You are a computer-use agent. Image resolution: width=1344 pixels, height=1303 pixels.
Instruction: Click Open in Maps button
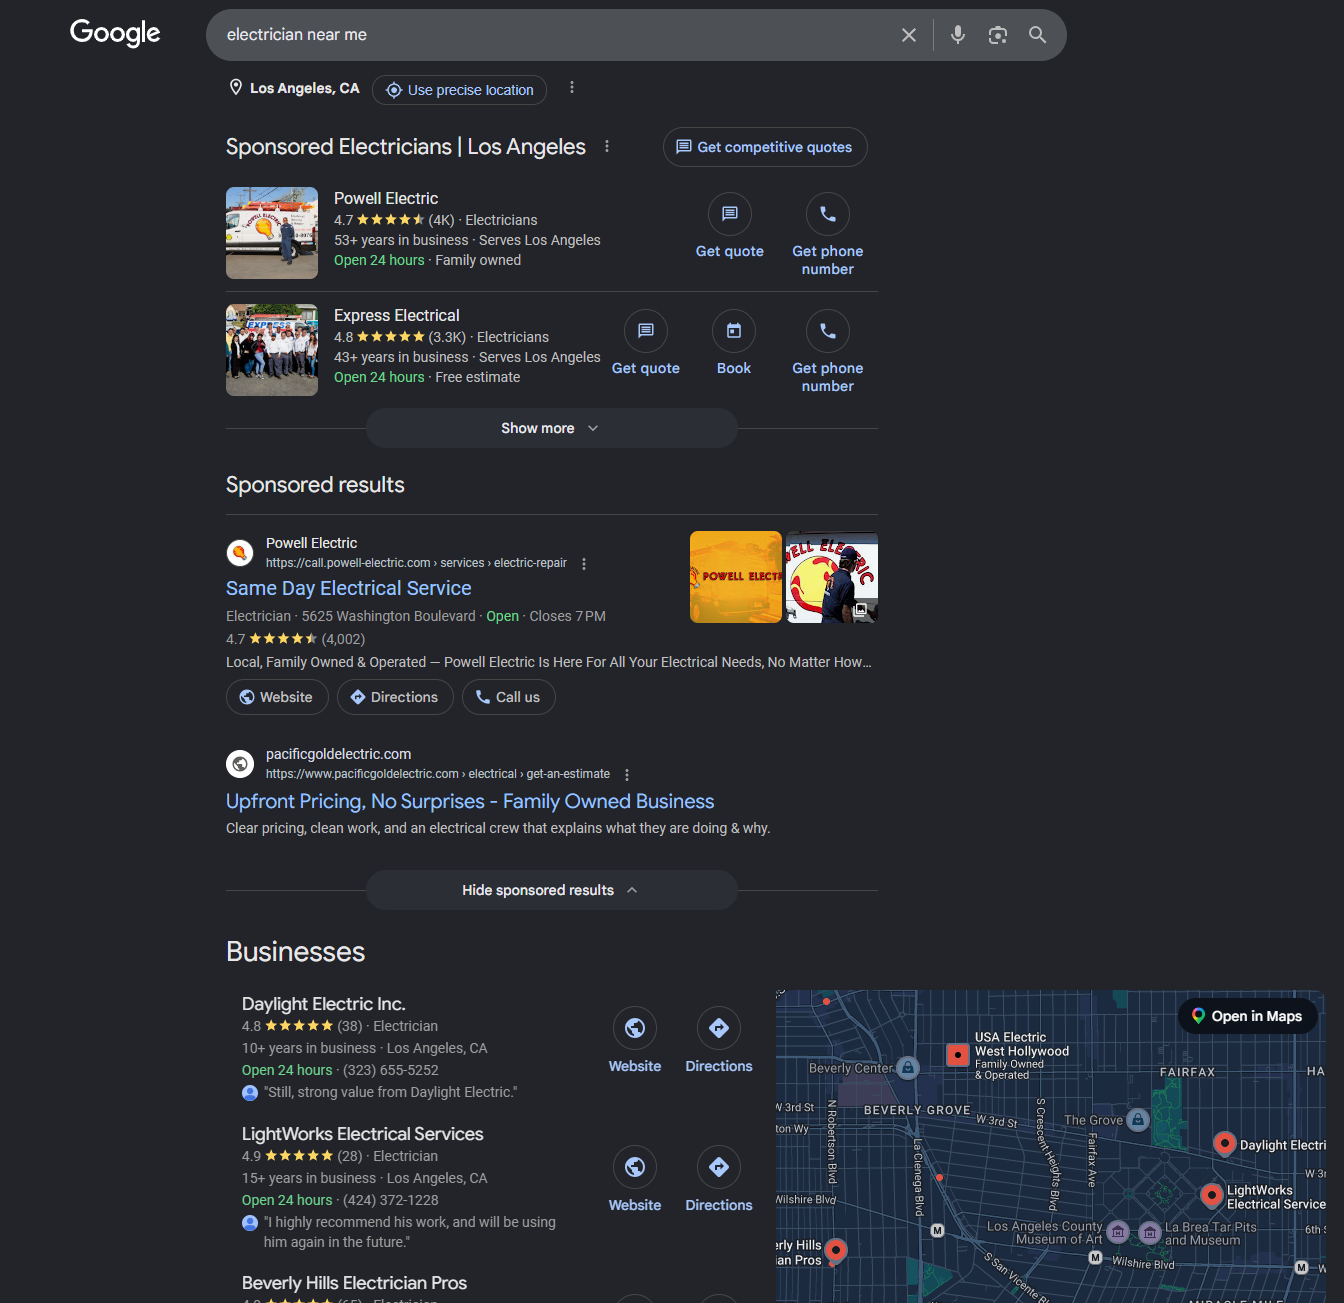click(1247, 1016)
